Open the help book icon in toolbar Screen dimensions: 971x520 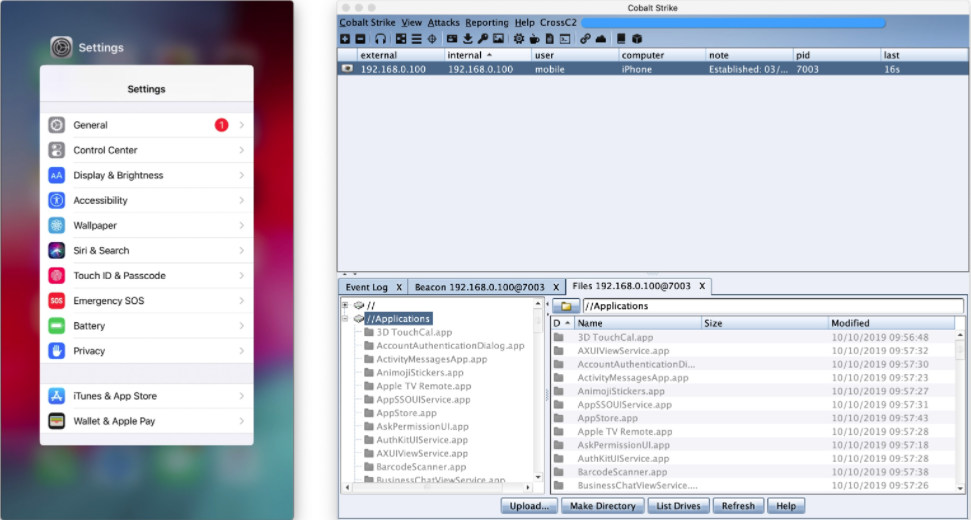coord(622,39)
